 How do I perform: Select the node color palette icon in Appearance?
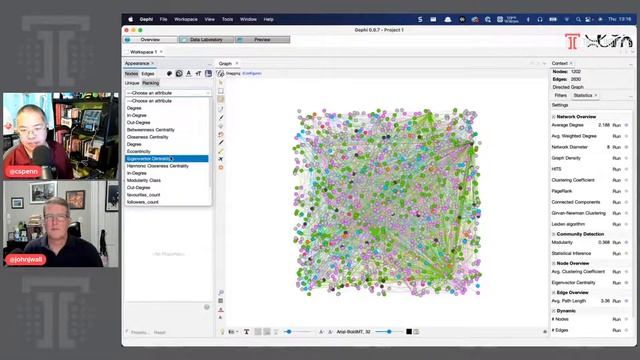click(169, 73)
